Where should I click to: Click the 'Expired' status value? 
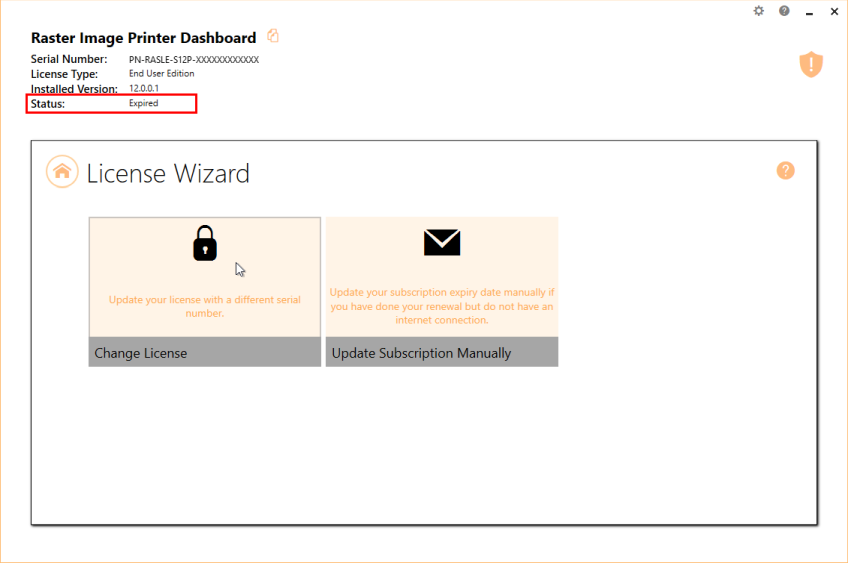pyautogui.click(x=143, y=103)
